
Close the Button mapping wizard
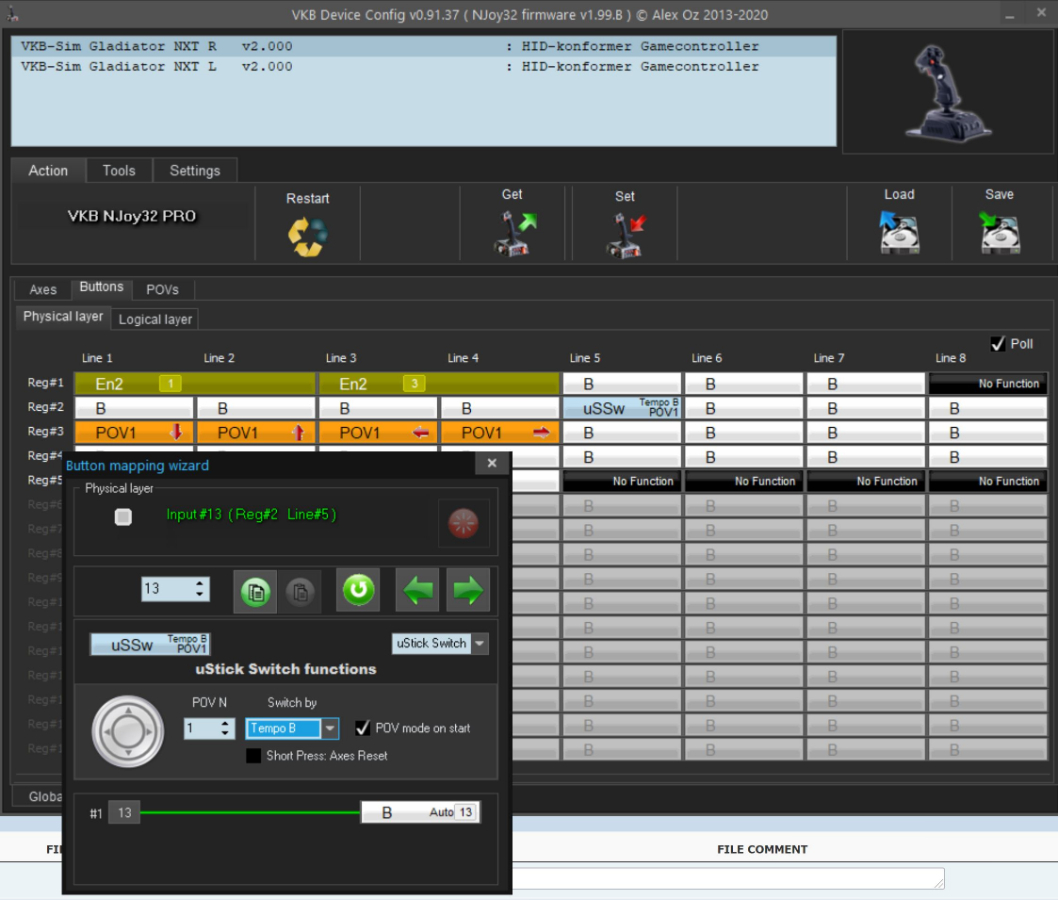492,463
